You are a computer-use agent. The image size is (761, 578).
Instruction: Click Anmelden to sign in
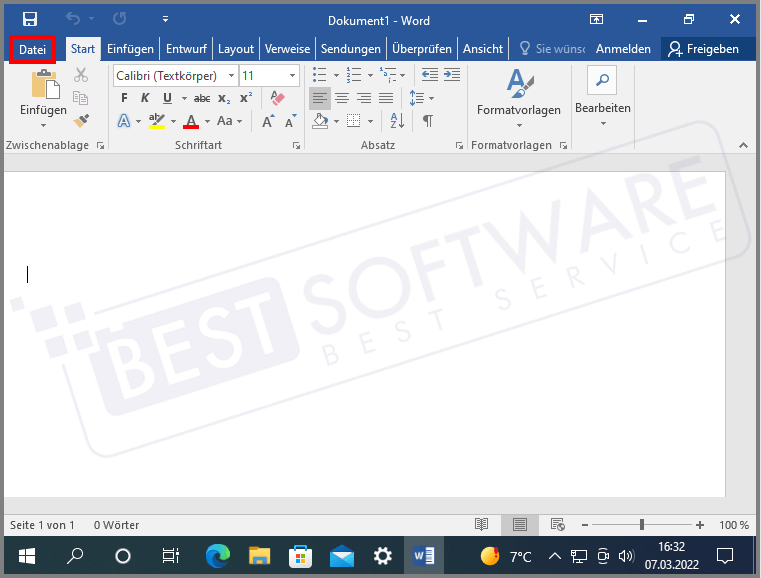[623, 49]
